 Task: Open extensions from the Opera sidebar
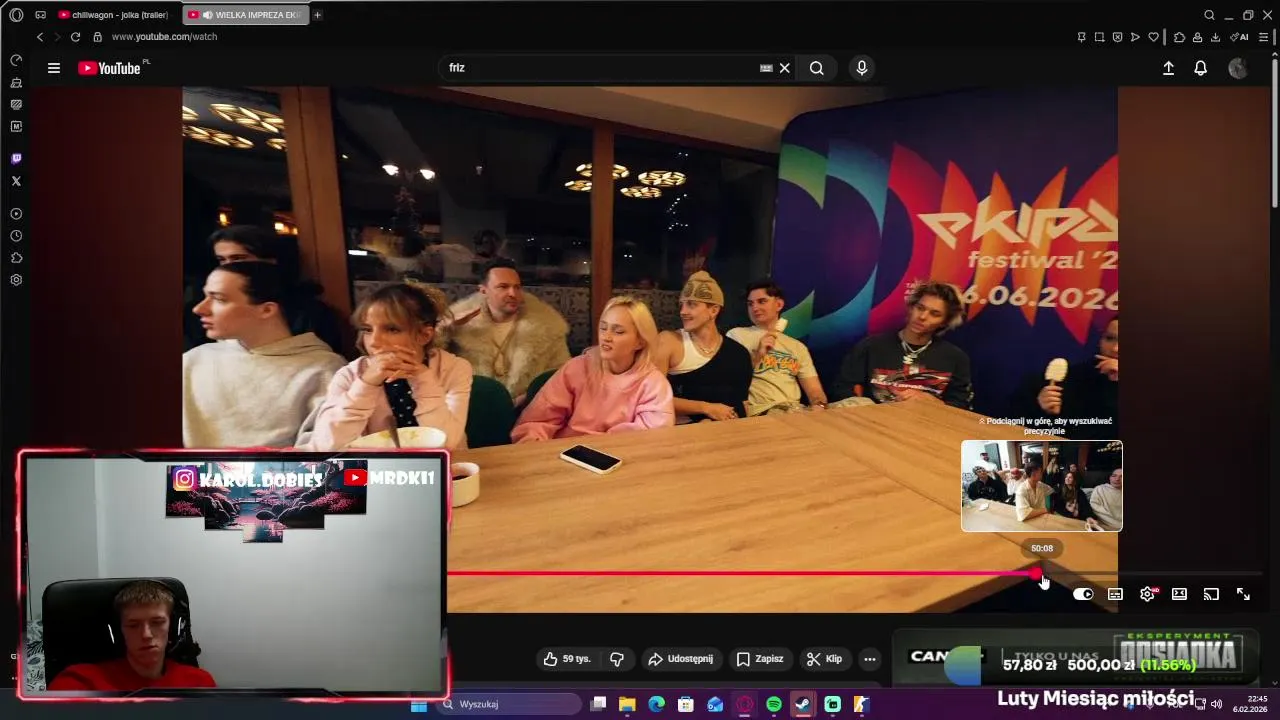pos(16,258)
